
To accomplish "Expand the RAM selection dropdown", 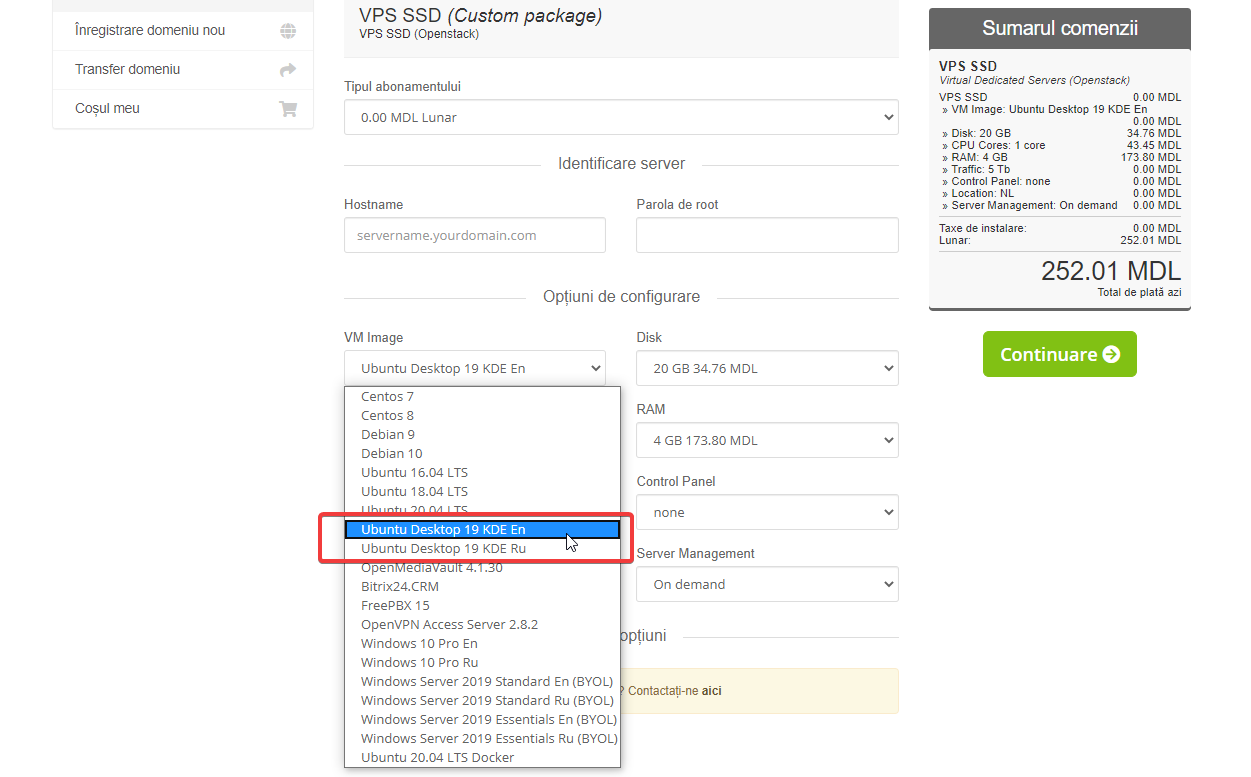I will coord(766,440).
